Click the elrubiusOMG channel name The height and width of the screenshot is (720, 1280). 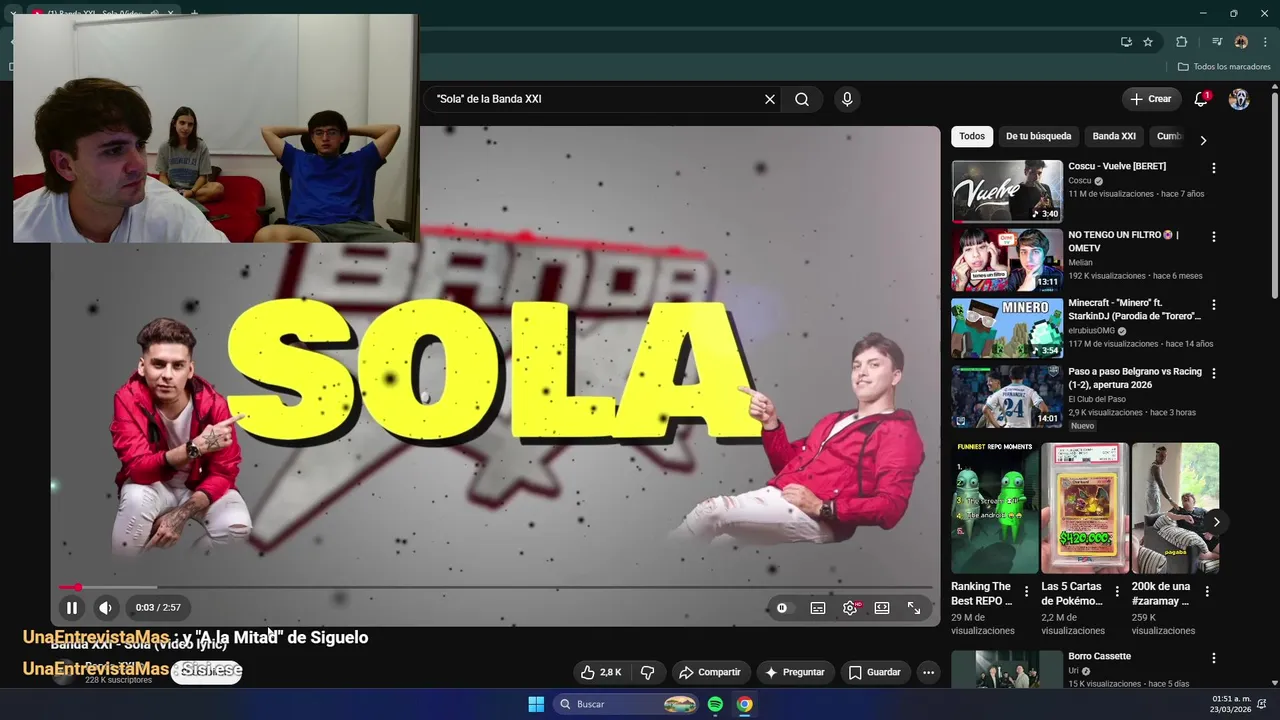tap(1091, 331)
